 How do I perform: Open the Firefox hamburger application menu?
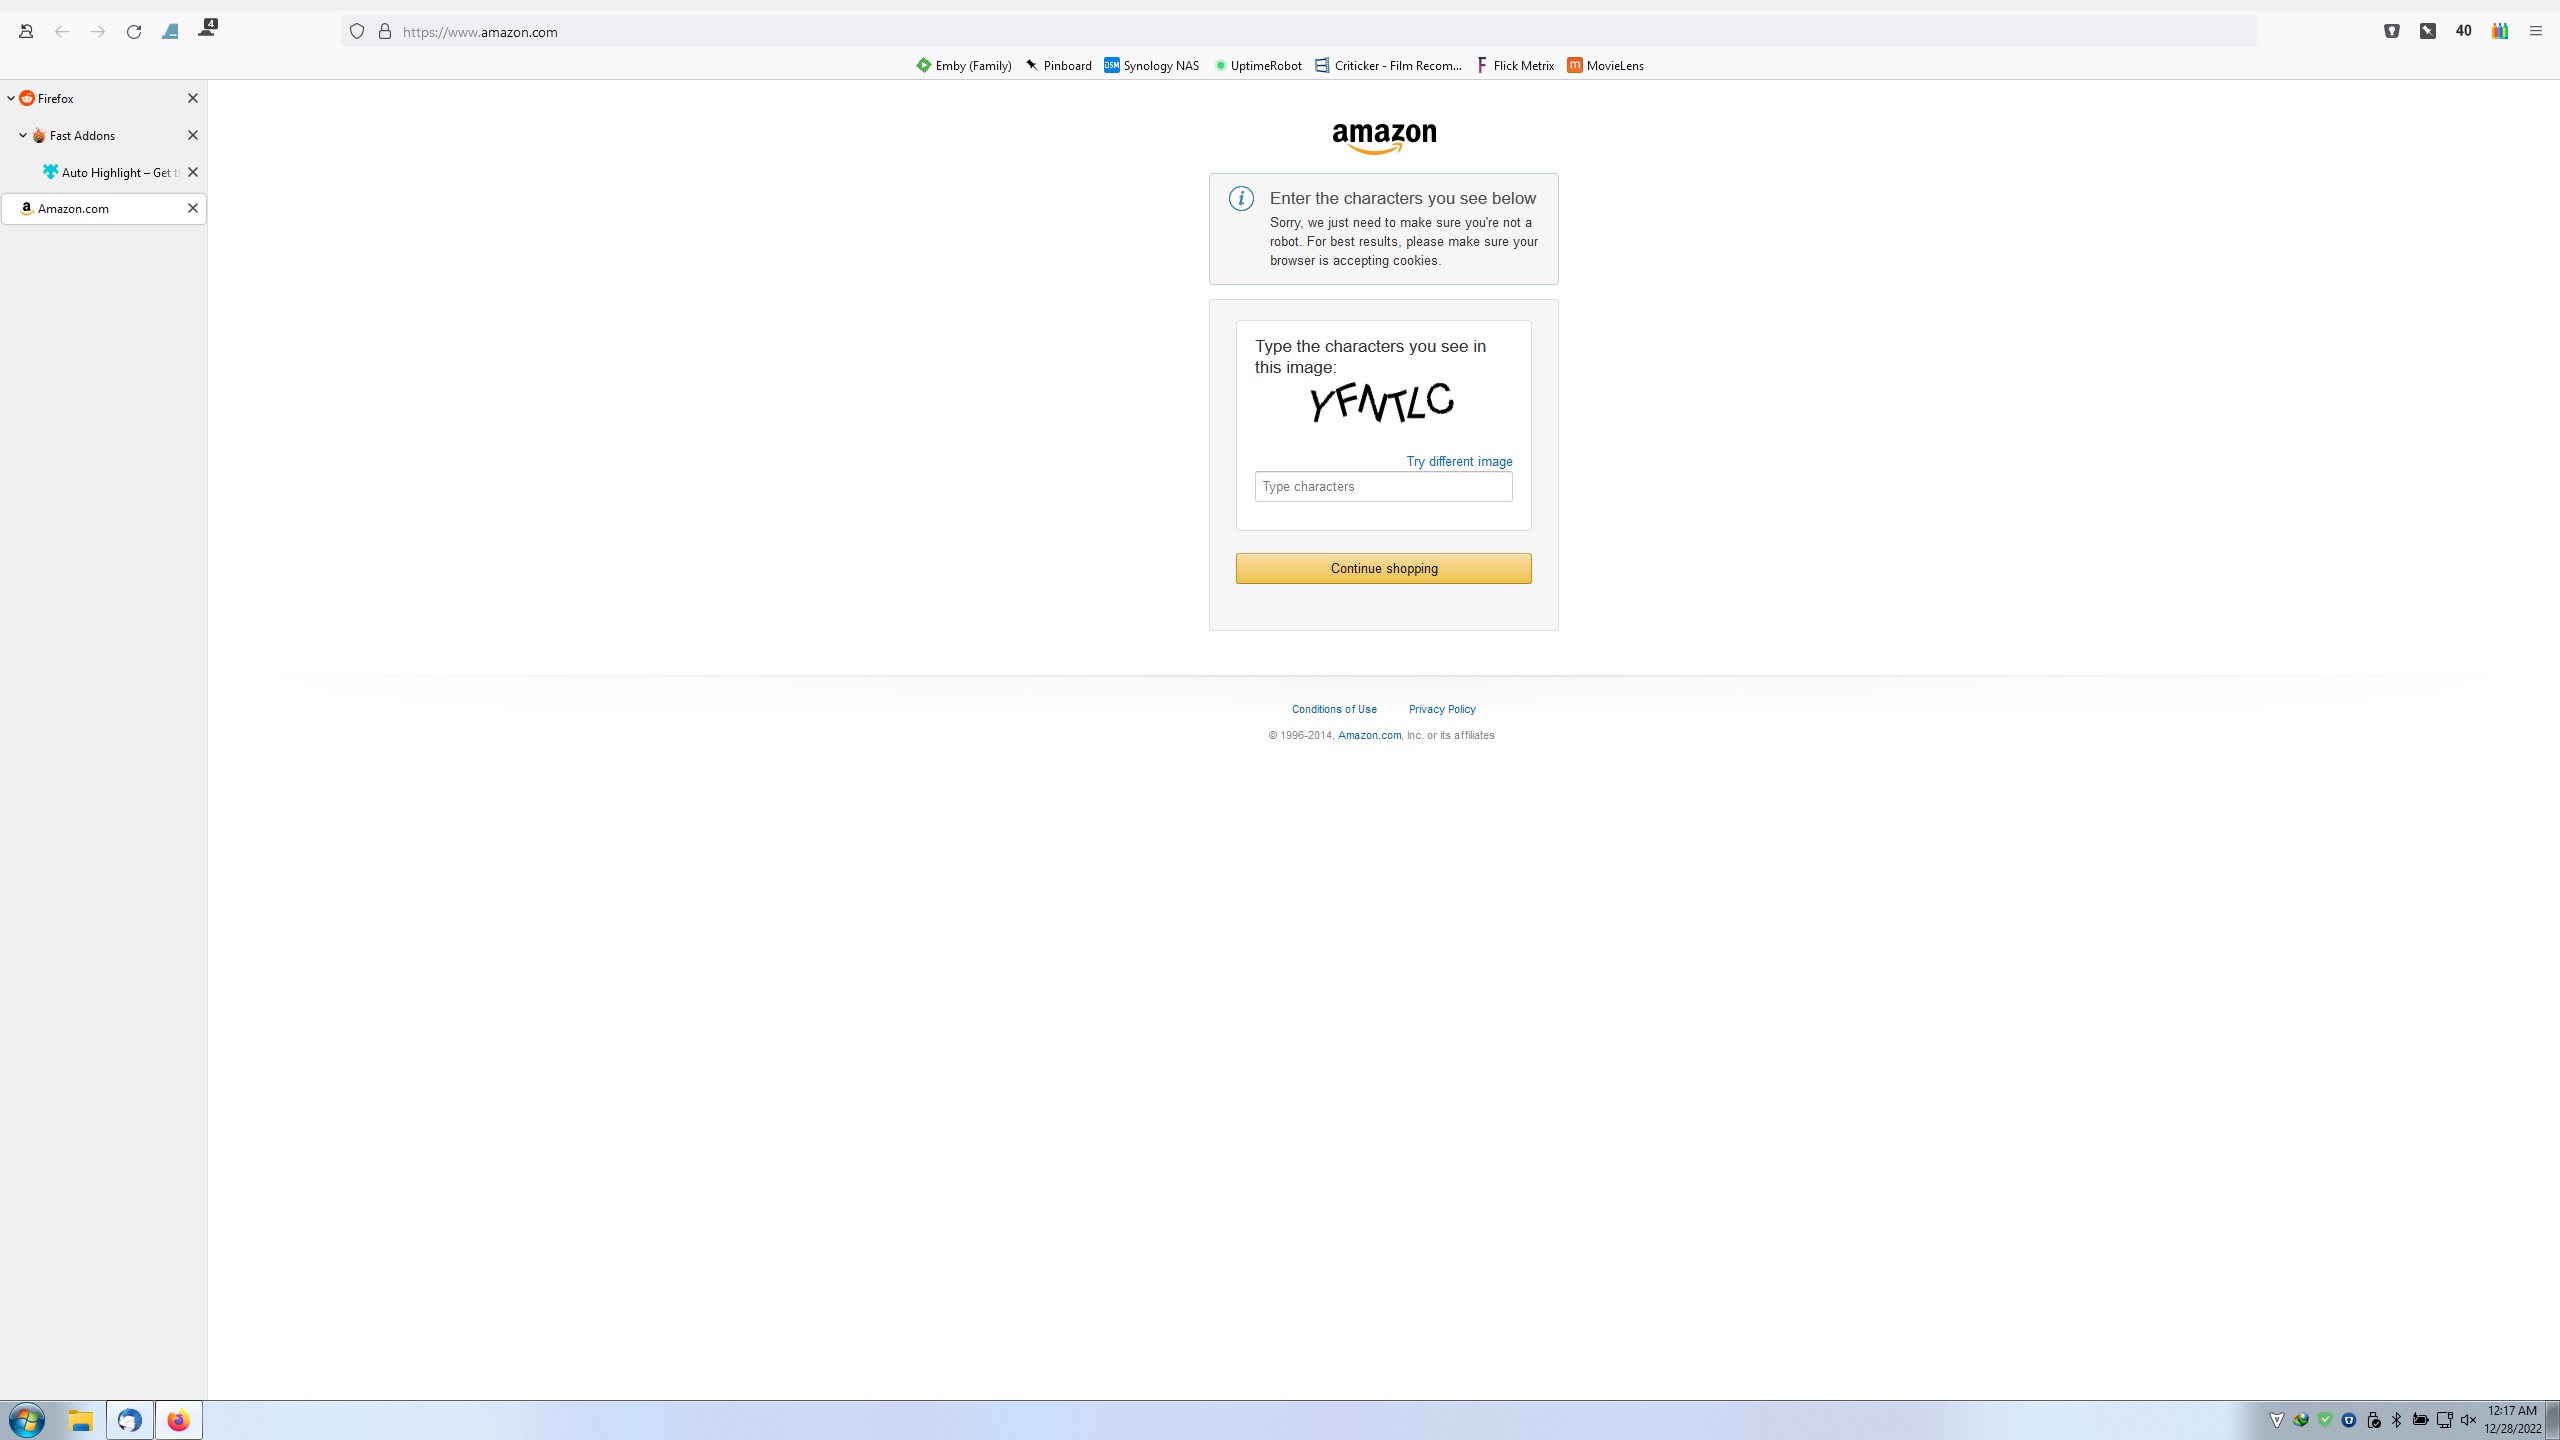(2535, 31)
